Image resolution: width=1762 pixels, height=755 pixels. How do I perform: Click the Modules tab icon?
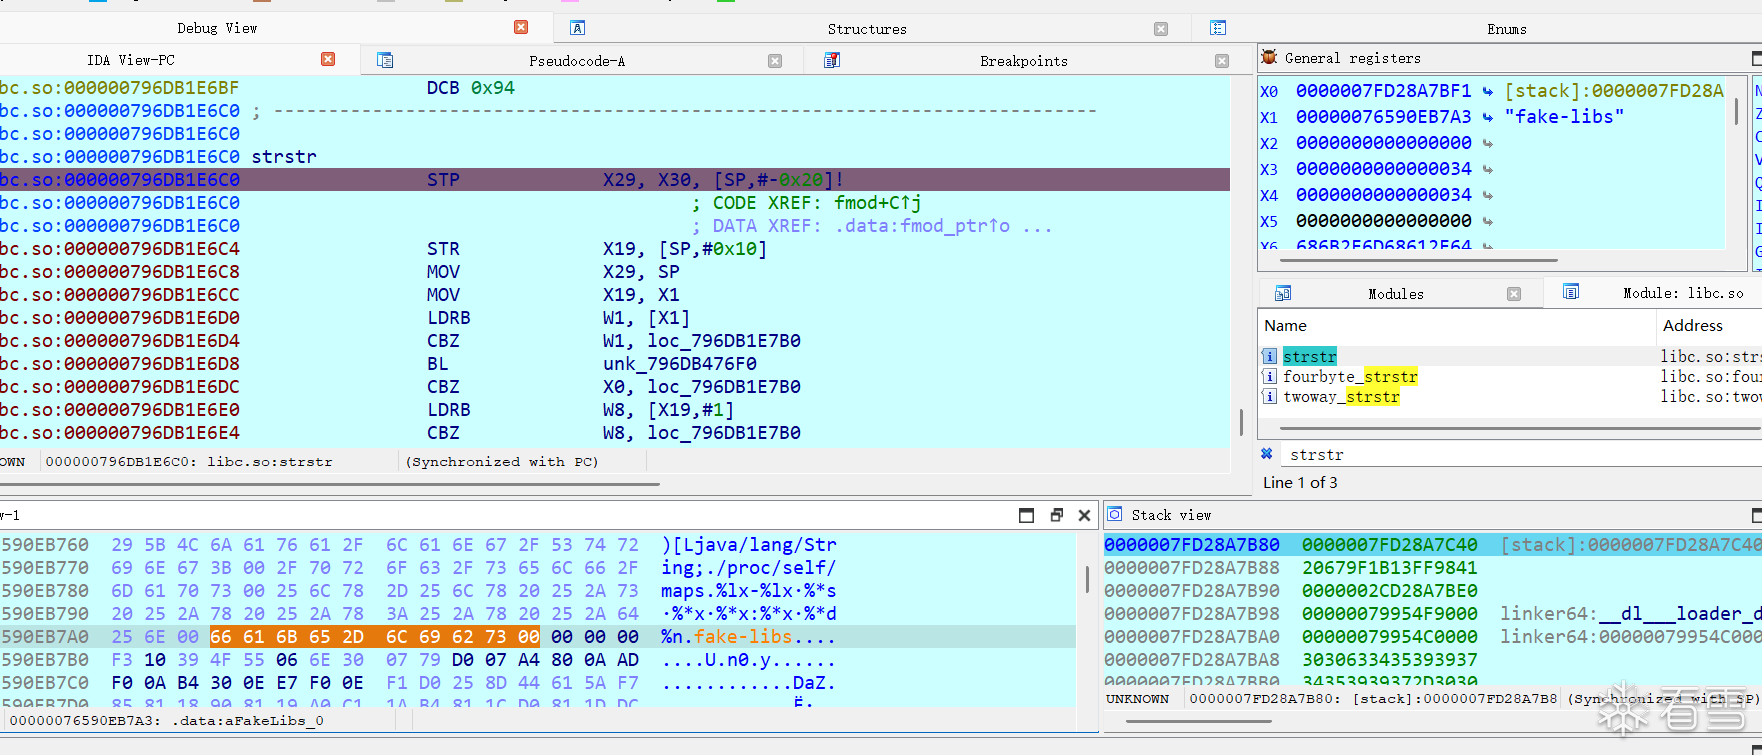click(x=1283, y=293)
